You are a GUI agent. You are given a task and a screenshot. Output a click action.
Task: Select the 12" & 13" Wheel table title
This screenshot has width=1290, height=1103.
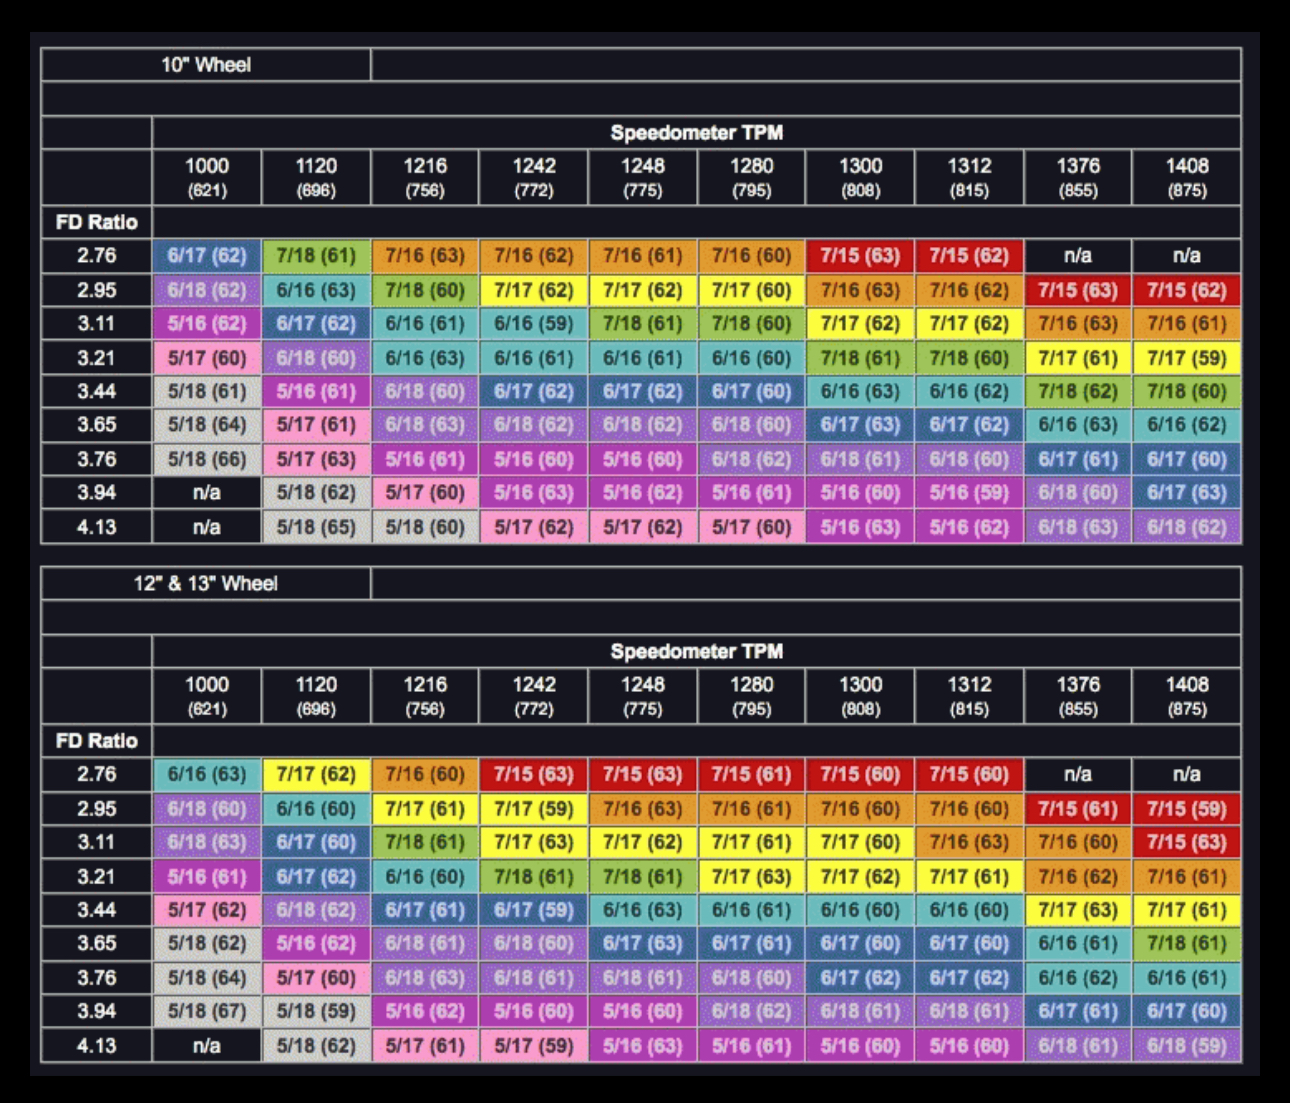coord(206,584)
